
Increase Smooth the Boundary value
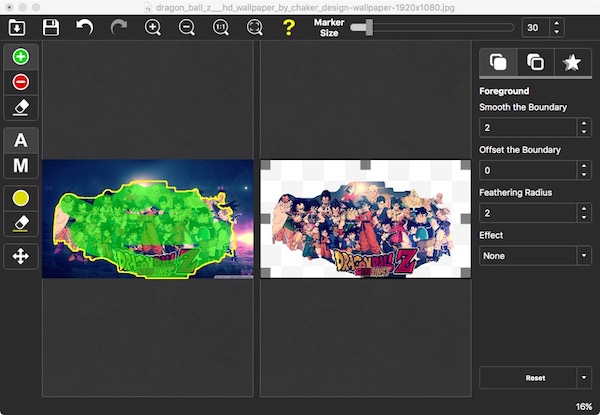(584, 123)
